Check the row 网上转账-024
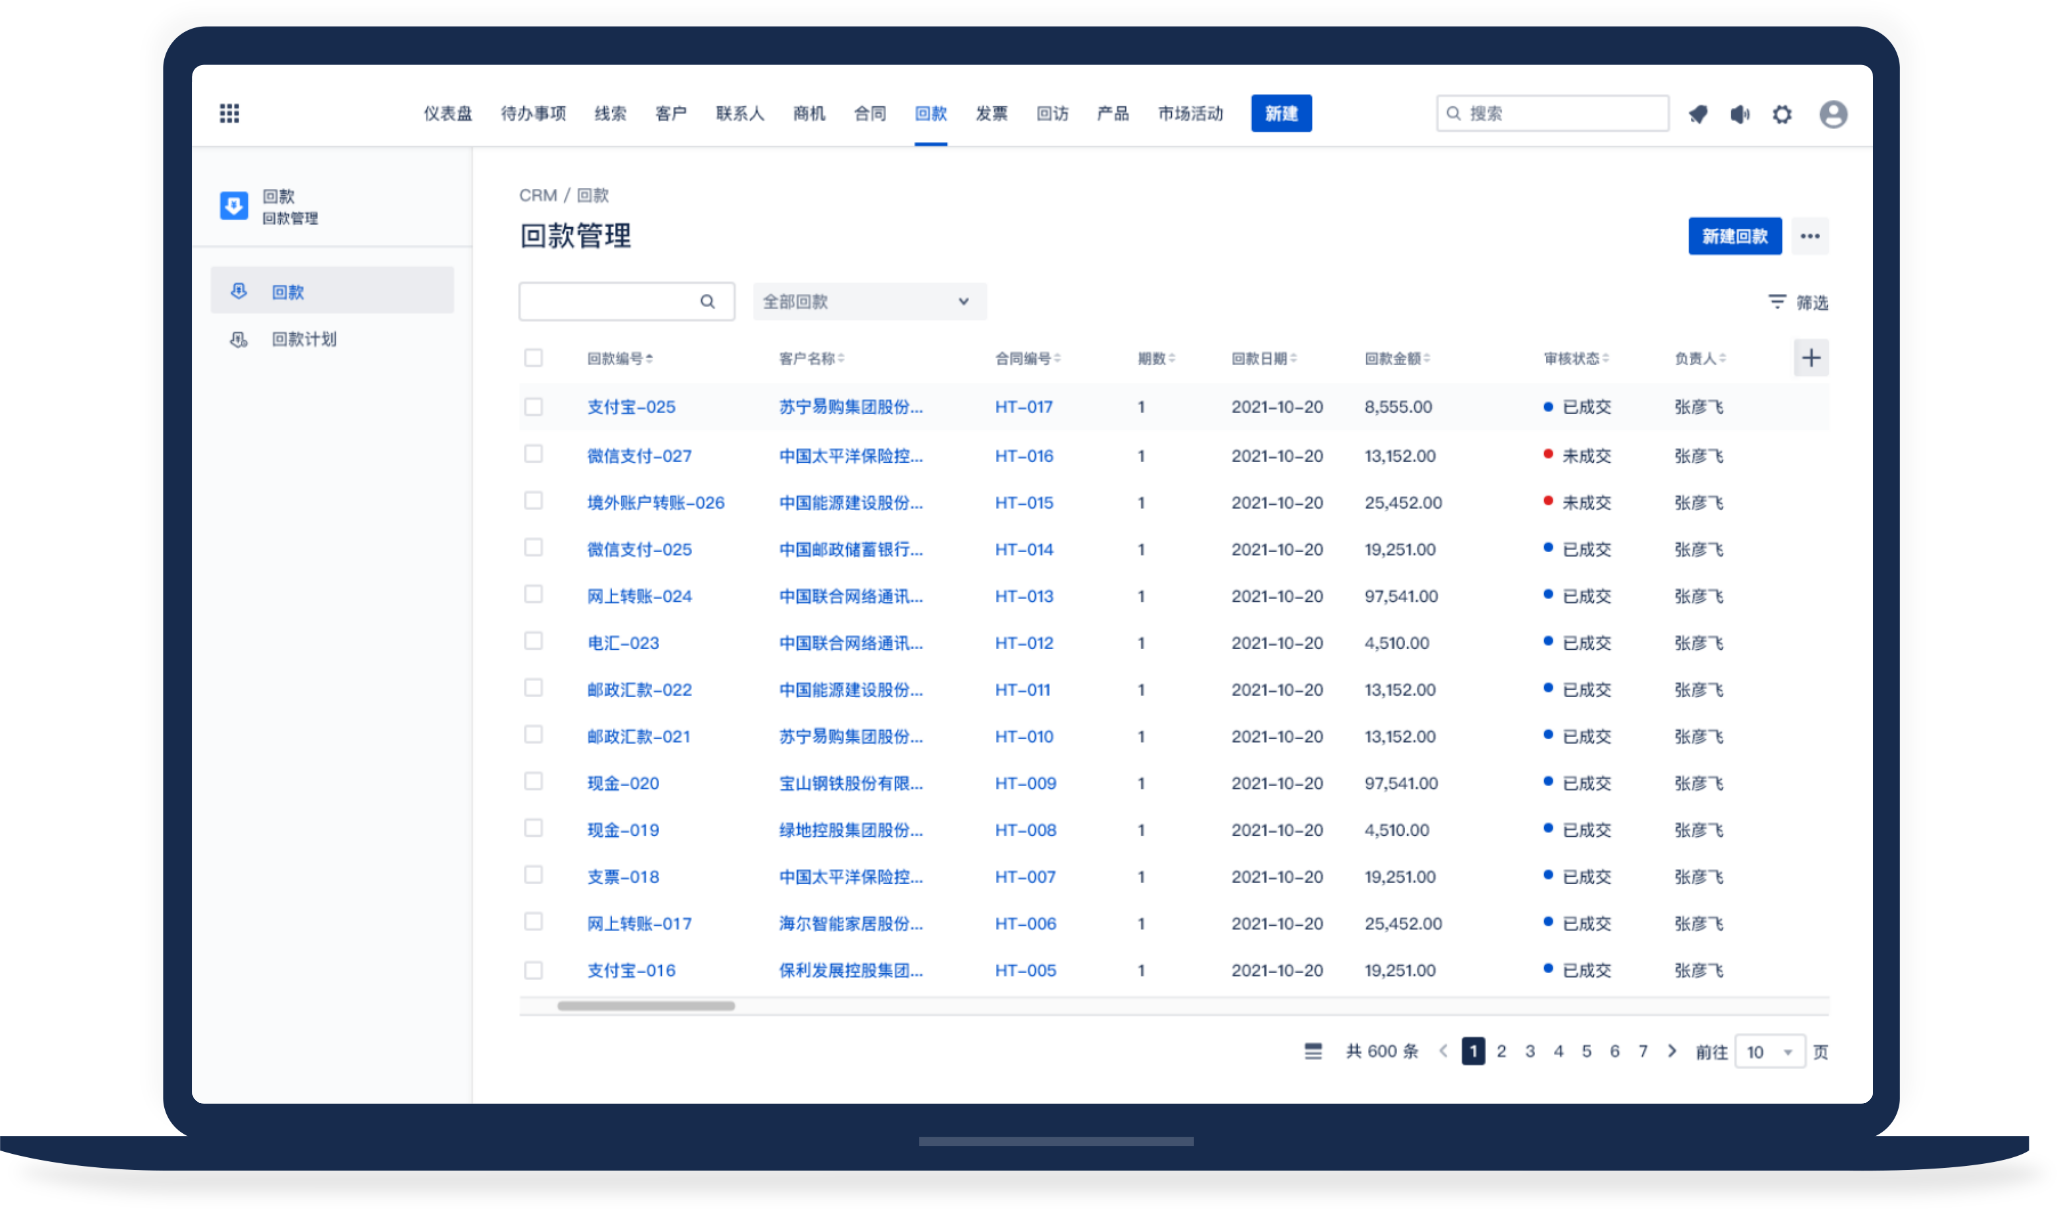The image size is (2058, 1210). 533,594
